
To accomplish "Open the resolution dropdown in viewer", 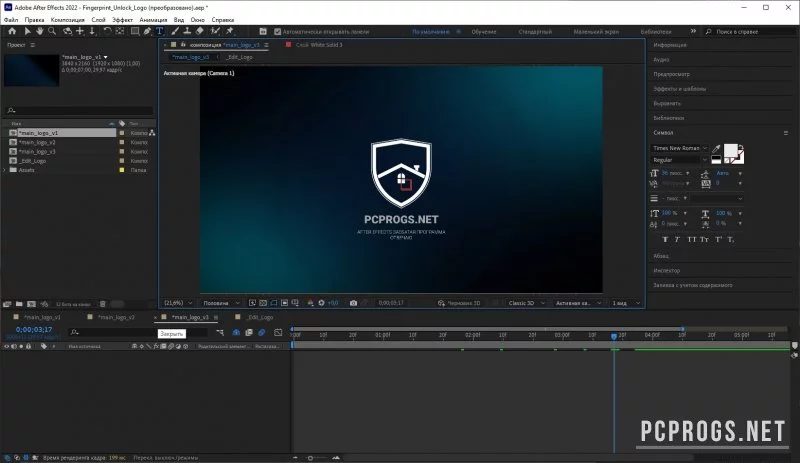I will tap(221, 303).
